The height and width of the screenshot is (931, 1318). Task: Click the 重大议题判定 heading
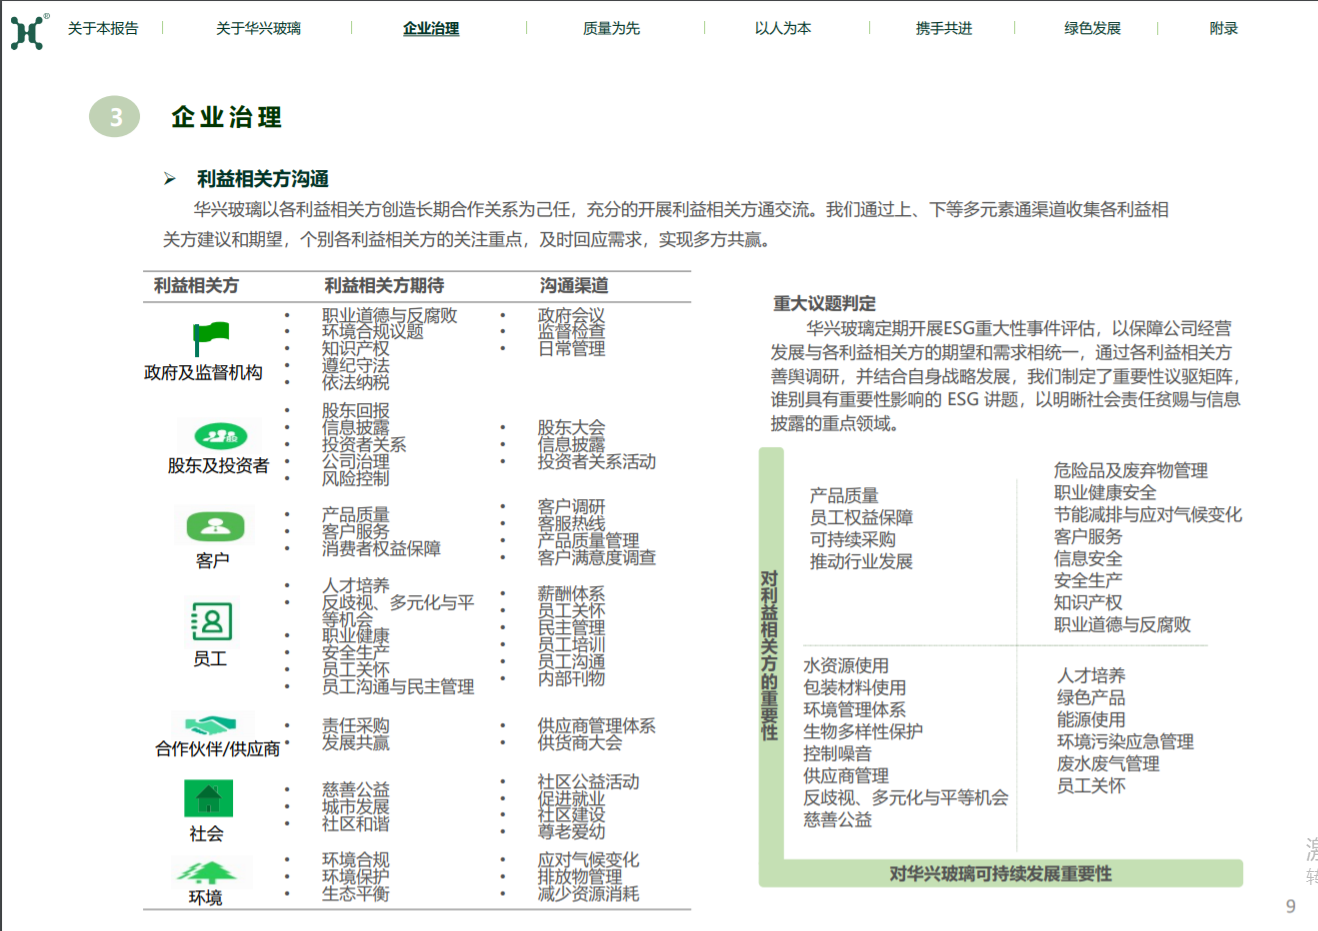pos(824,303)
